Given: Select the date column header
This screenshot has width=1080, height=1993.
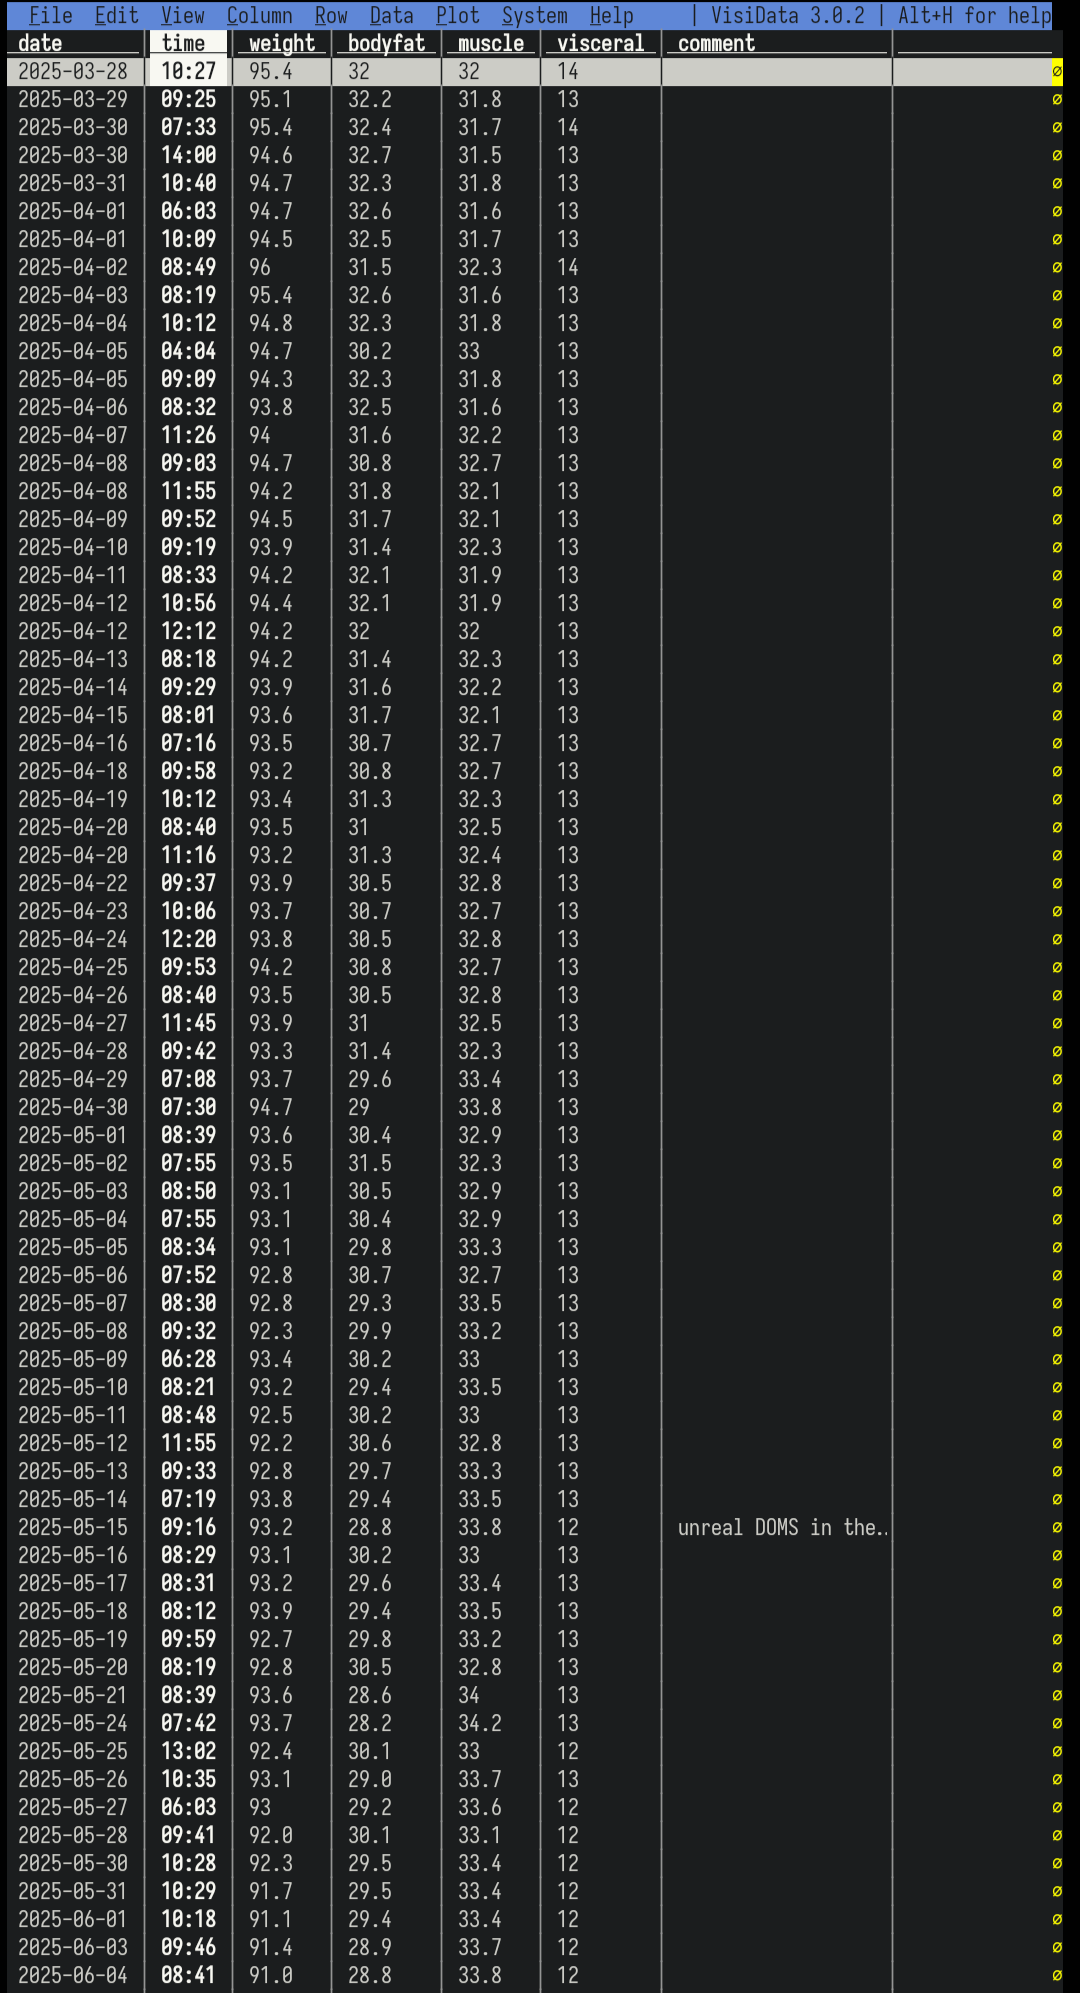Looking at the screenshot, I should tap(40, 43).
